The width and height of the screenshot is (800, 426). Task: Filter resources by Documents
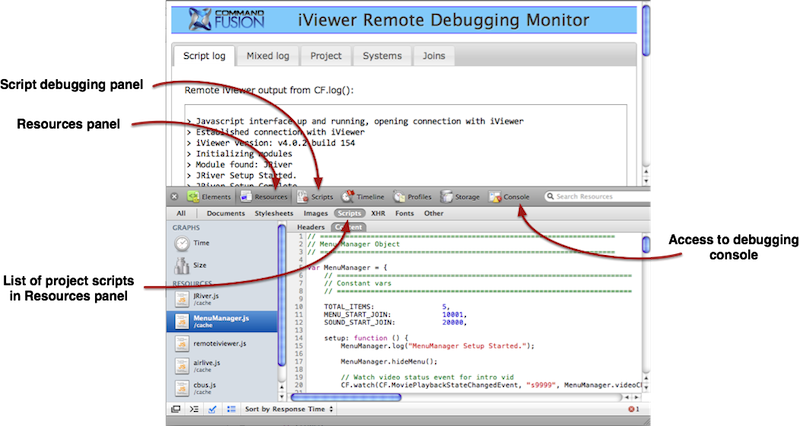click(226, 213)
